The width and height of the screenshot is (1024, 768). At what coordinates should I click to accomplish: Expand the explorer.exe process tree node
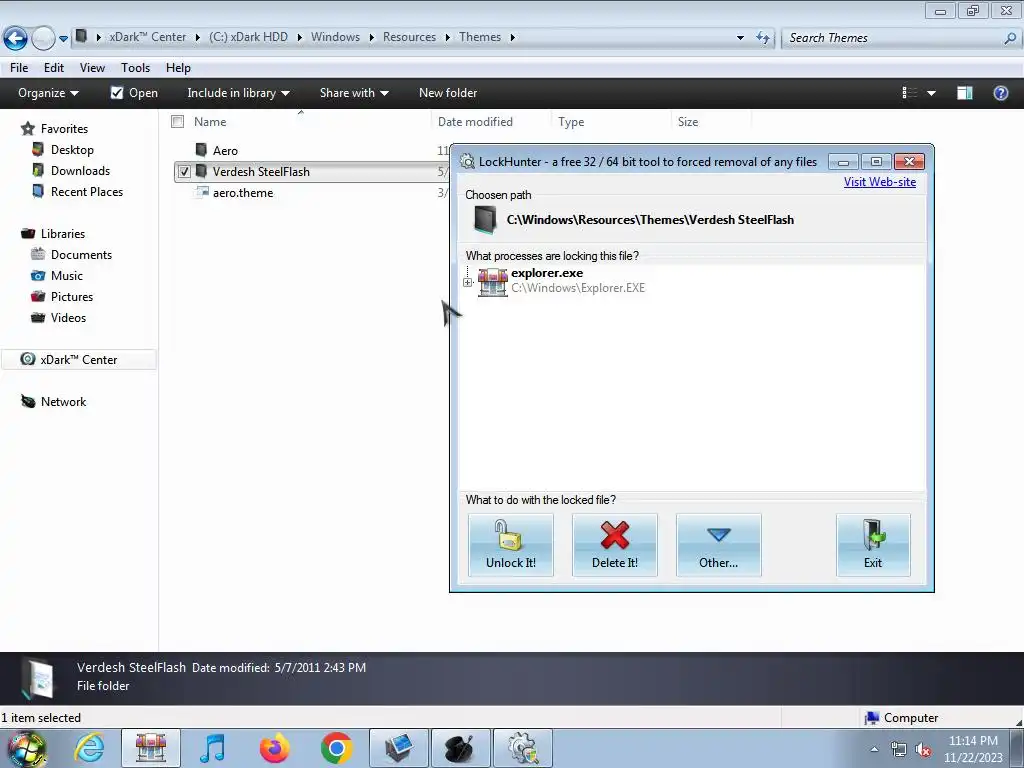tap(468, 283)
